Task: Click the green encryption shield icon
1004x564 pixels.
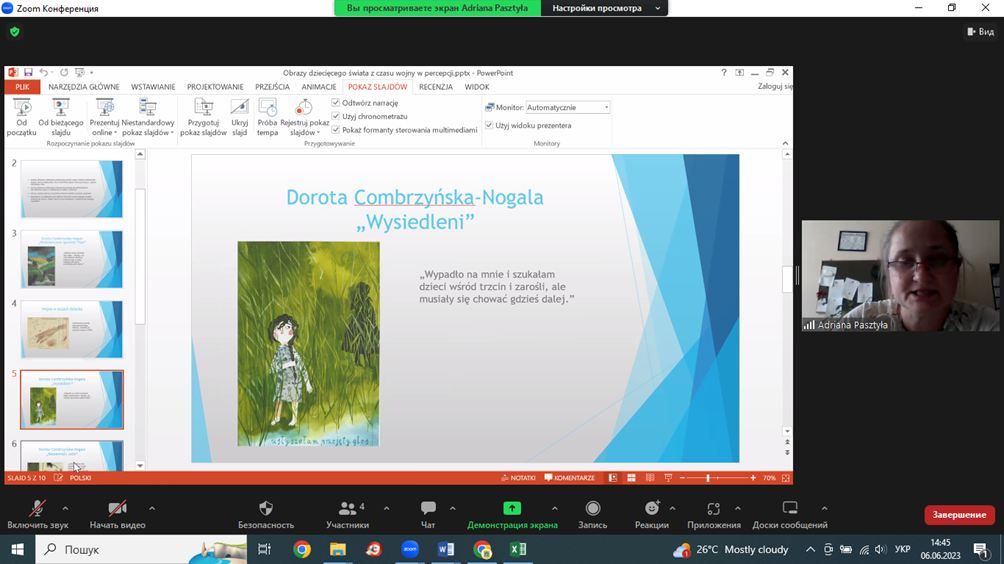Action: (x=15, y=31)
